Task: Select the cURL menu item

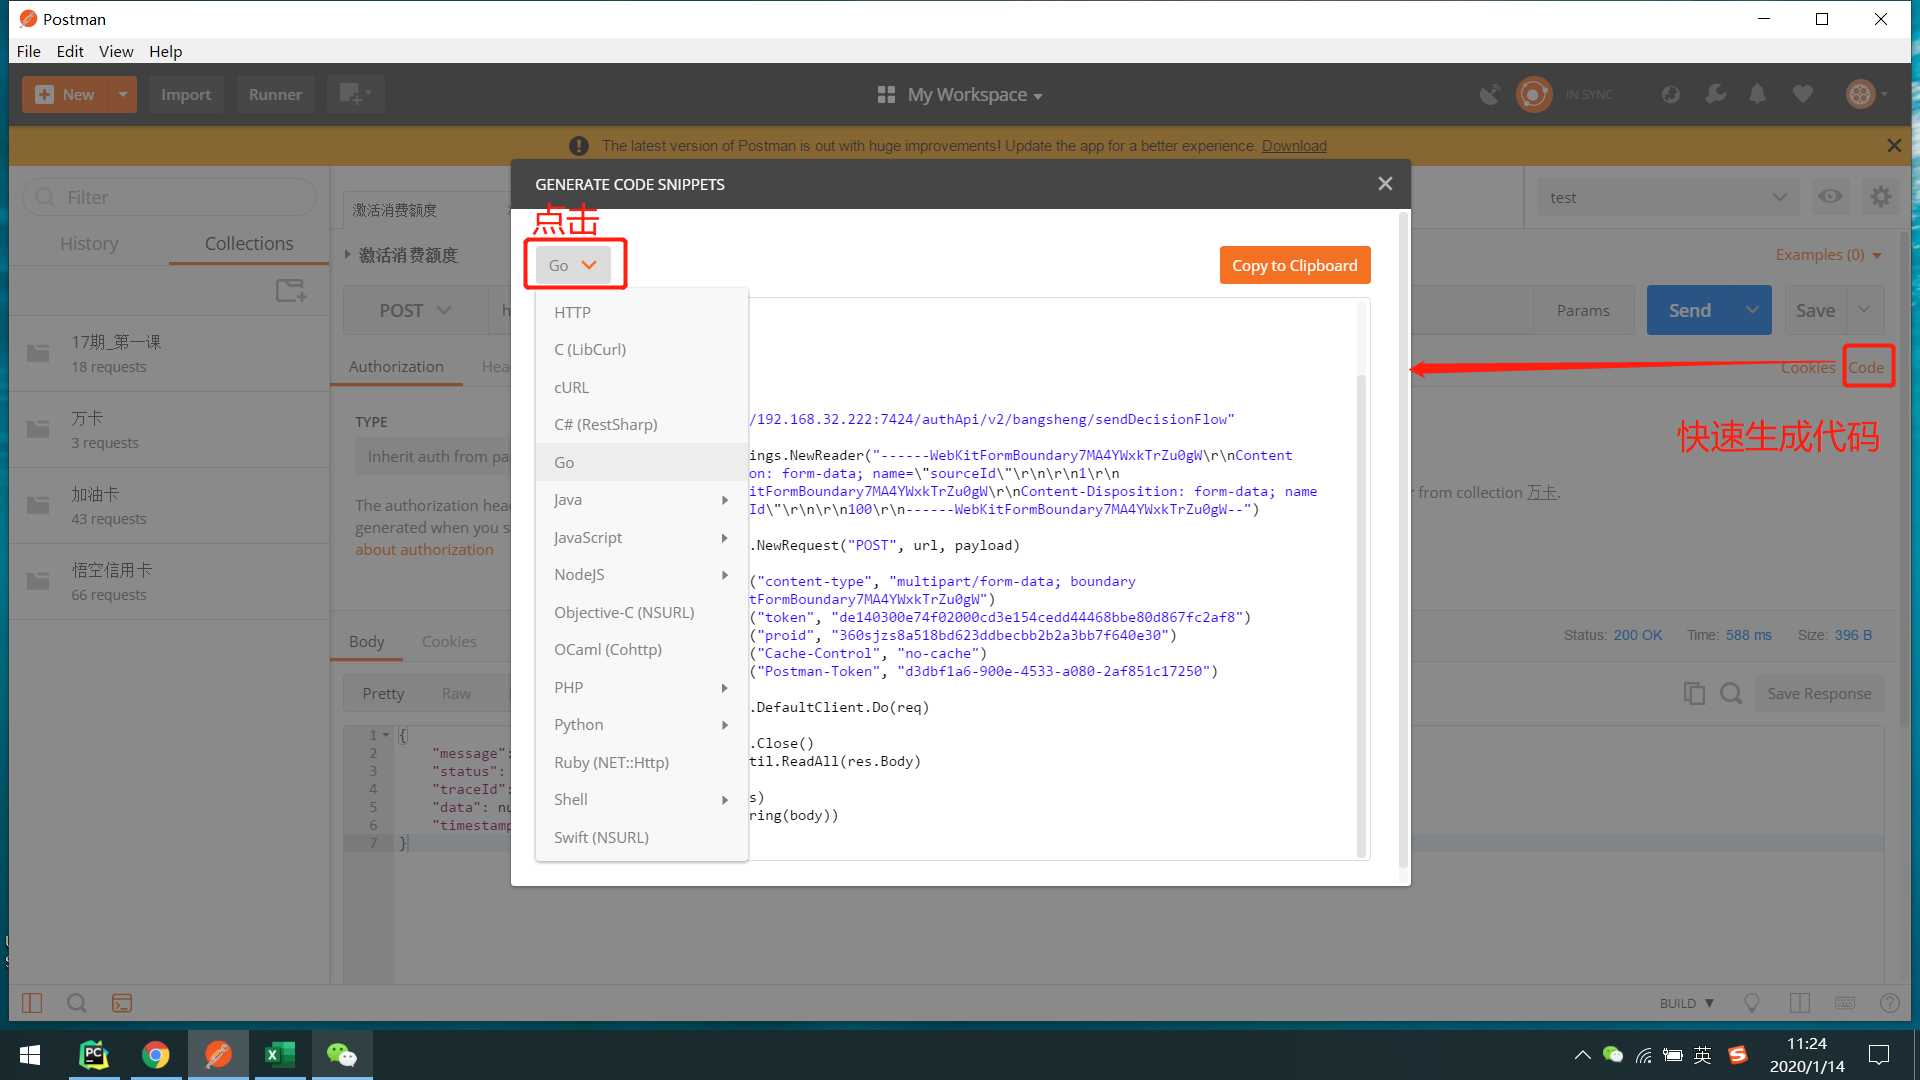Action: pos(571,386)
